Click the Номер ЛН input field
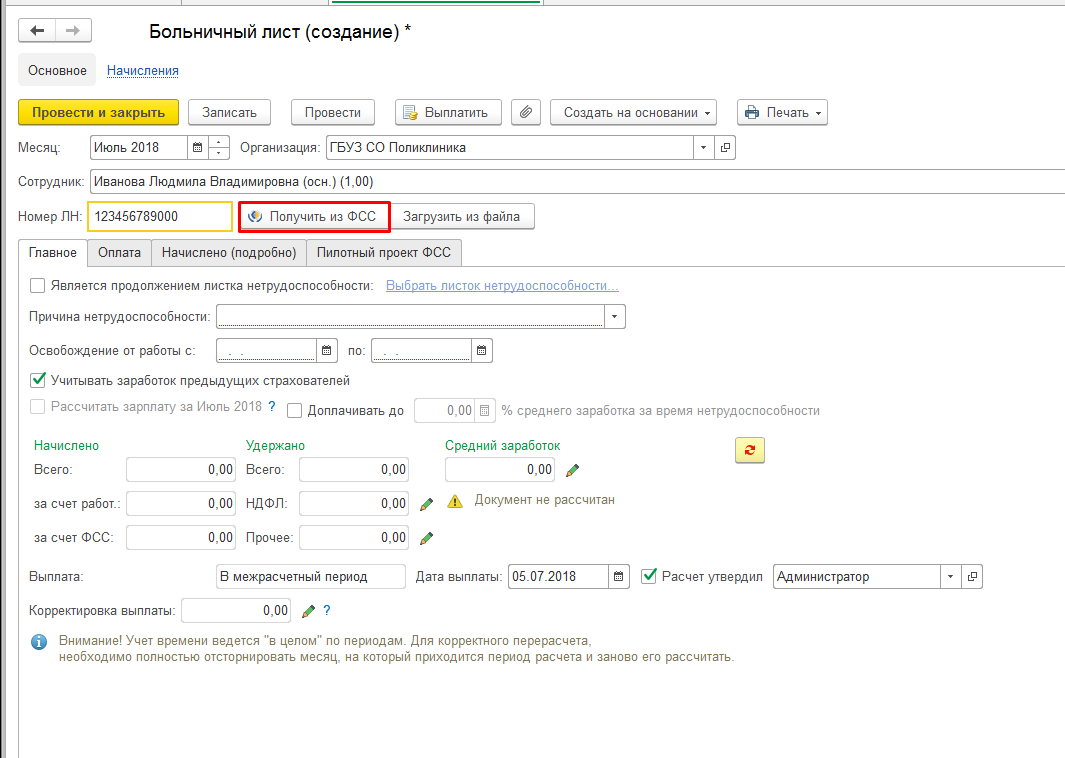 tap(160, 217)
